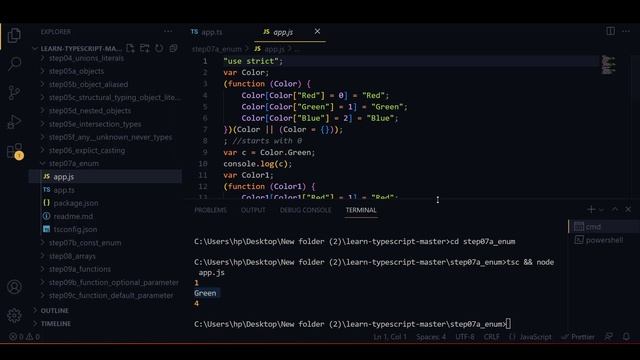The image size is (640, 360).
Task: Open editor More Actions ellipsis
Action: 626,31
